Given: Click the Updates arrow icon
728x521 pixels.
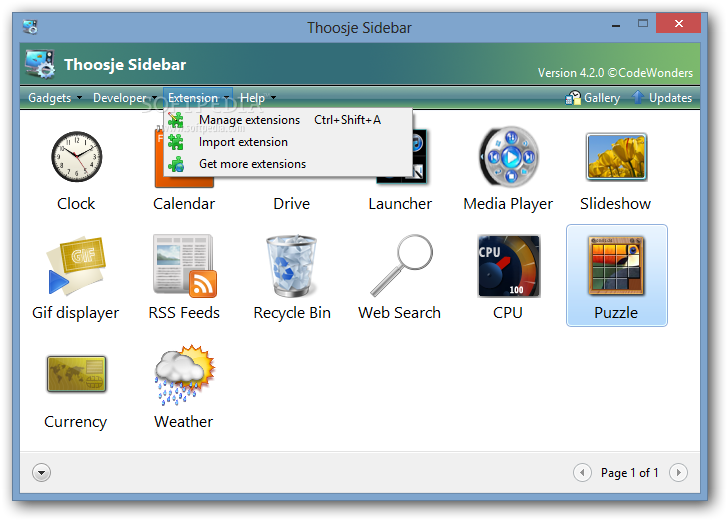Looking at the screenshot, I should tap(638, 98).
